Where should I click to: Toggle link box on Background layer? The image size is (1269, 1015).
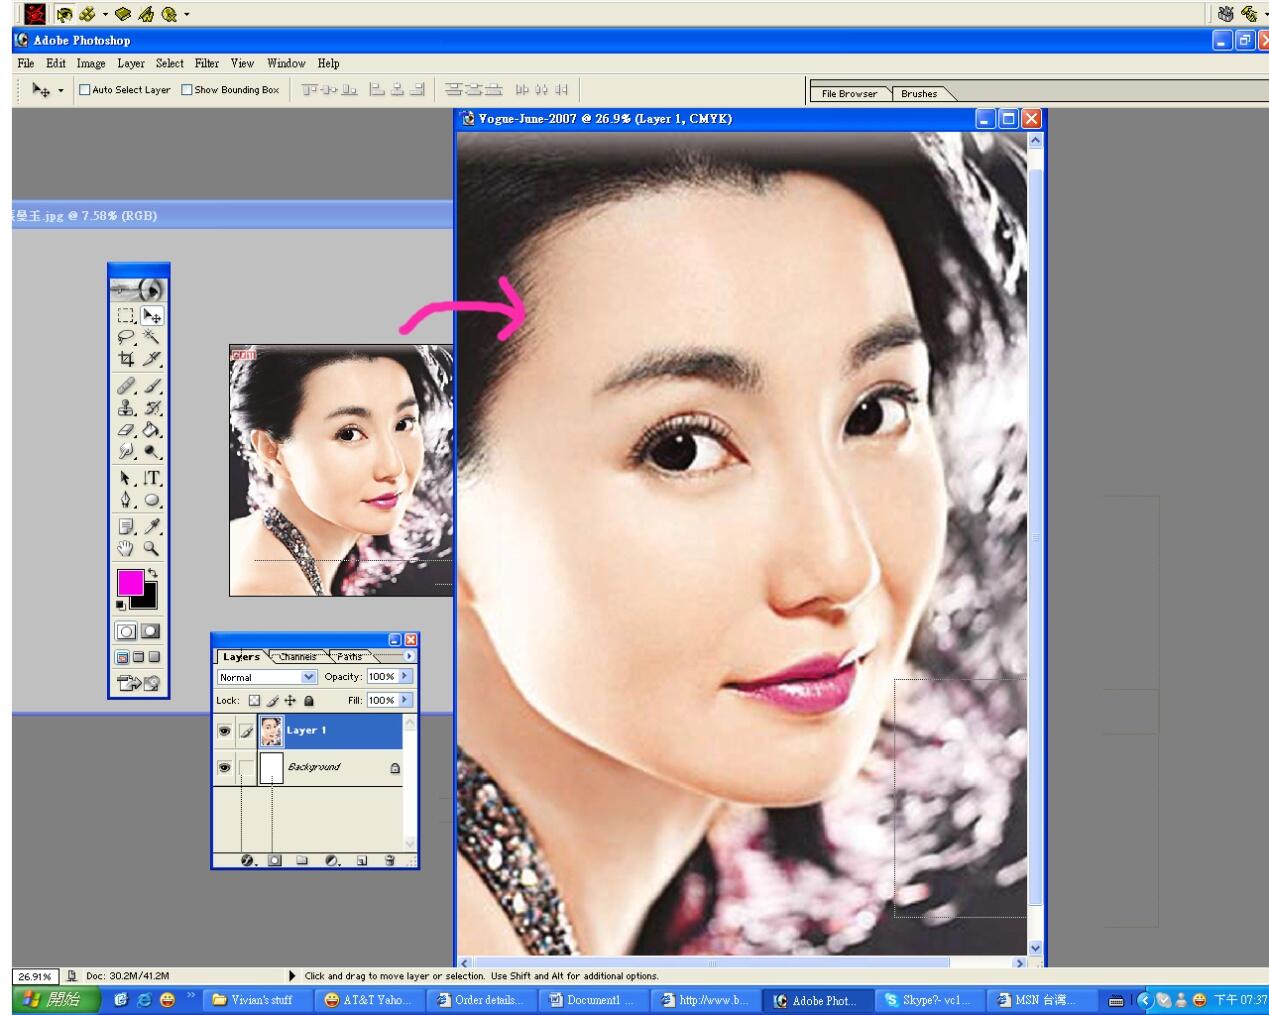point(246,768)
